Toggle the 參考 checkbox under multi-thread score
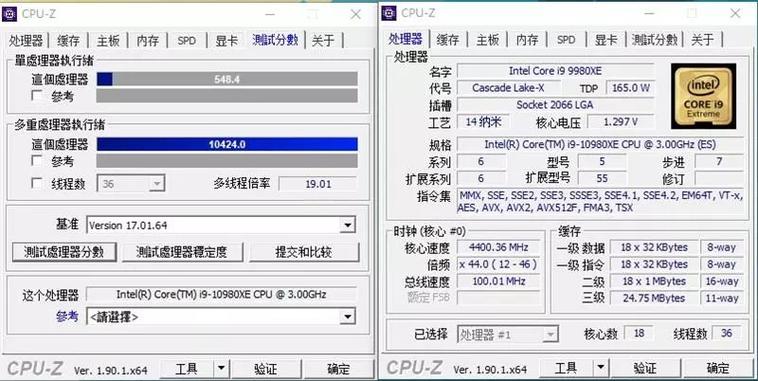Image resolution: width=758 pixels, height=381 pixels. (x=37, y=161)
